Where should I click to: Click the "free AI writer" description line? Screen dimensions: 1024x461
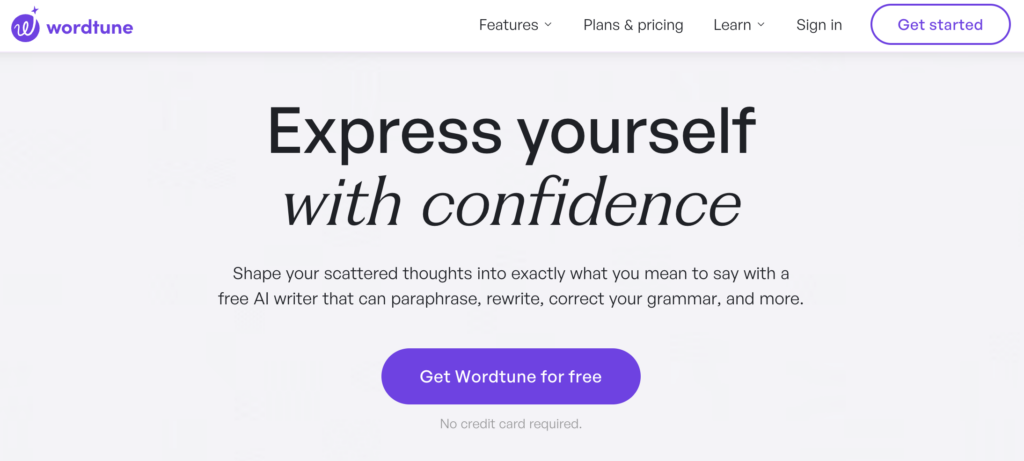tap(511, 299)
